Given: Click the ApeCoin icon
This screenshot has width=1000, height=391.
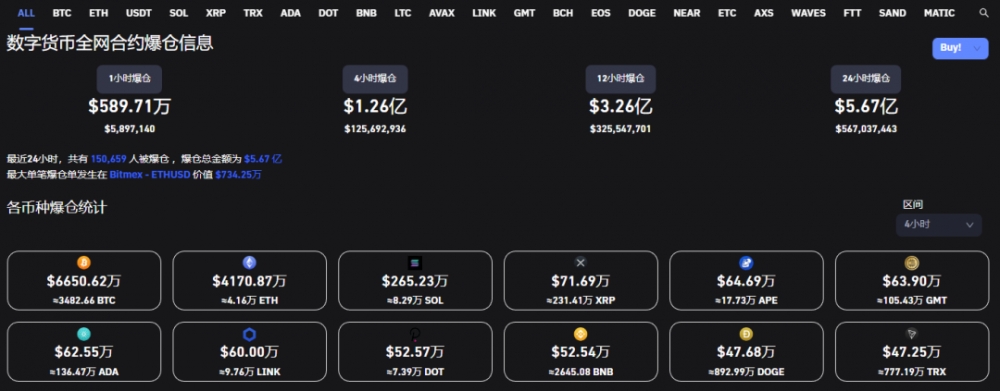Looking at the screenshot, I should click(746, 263).
